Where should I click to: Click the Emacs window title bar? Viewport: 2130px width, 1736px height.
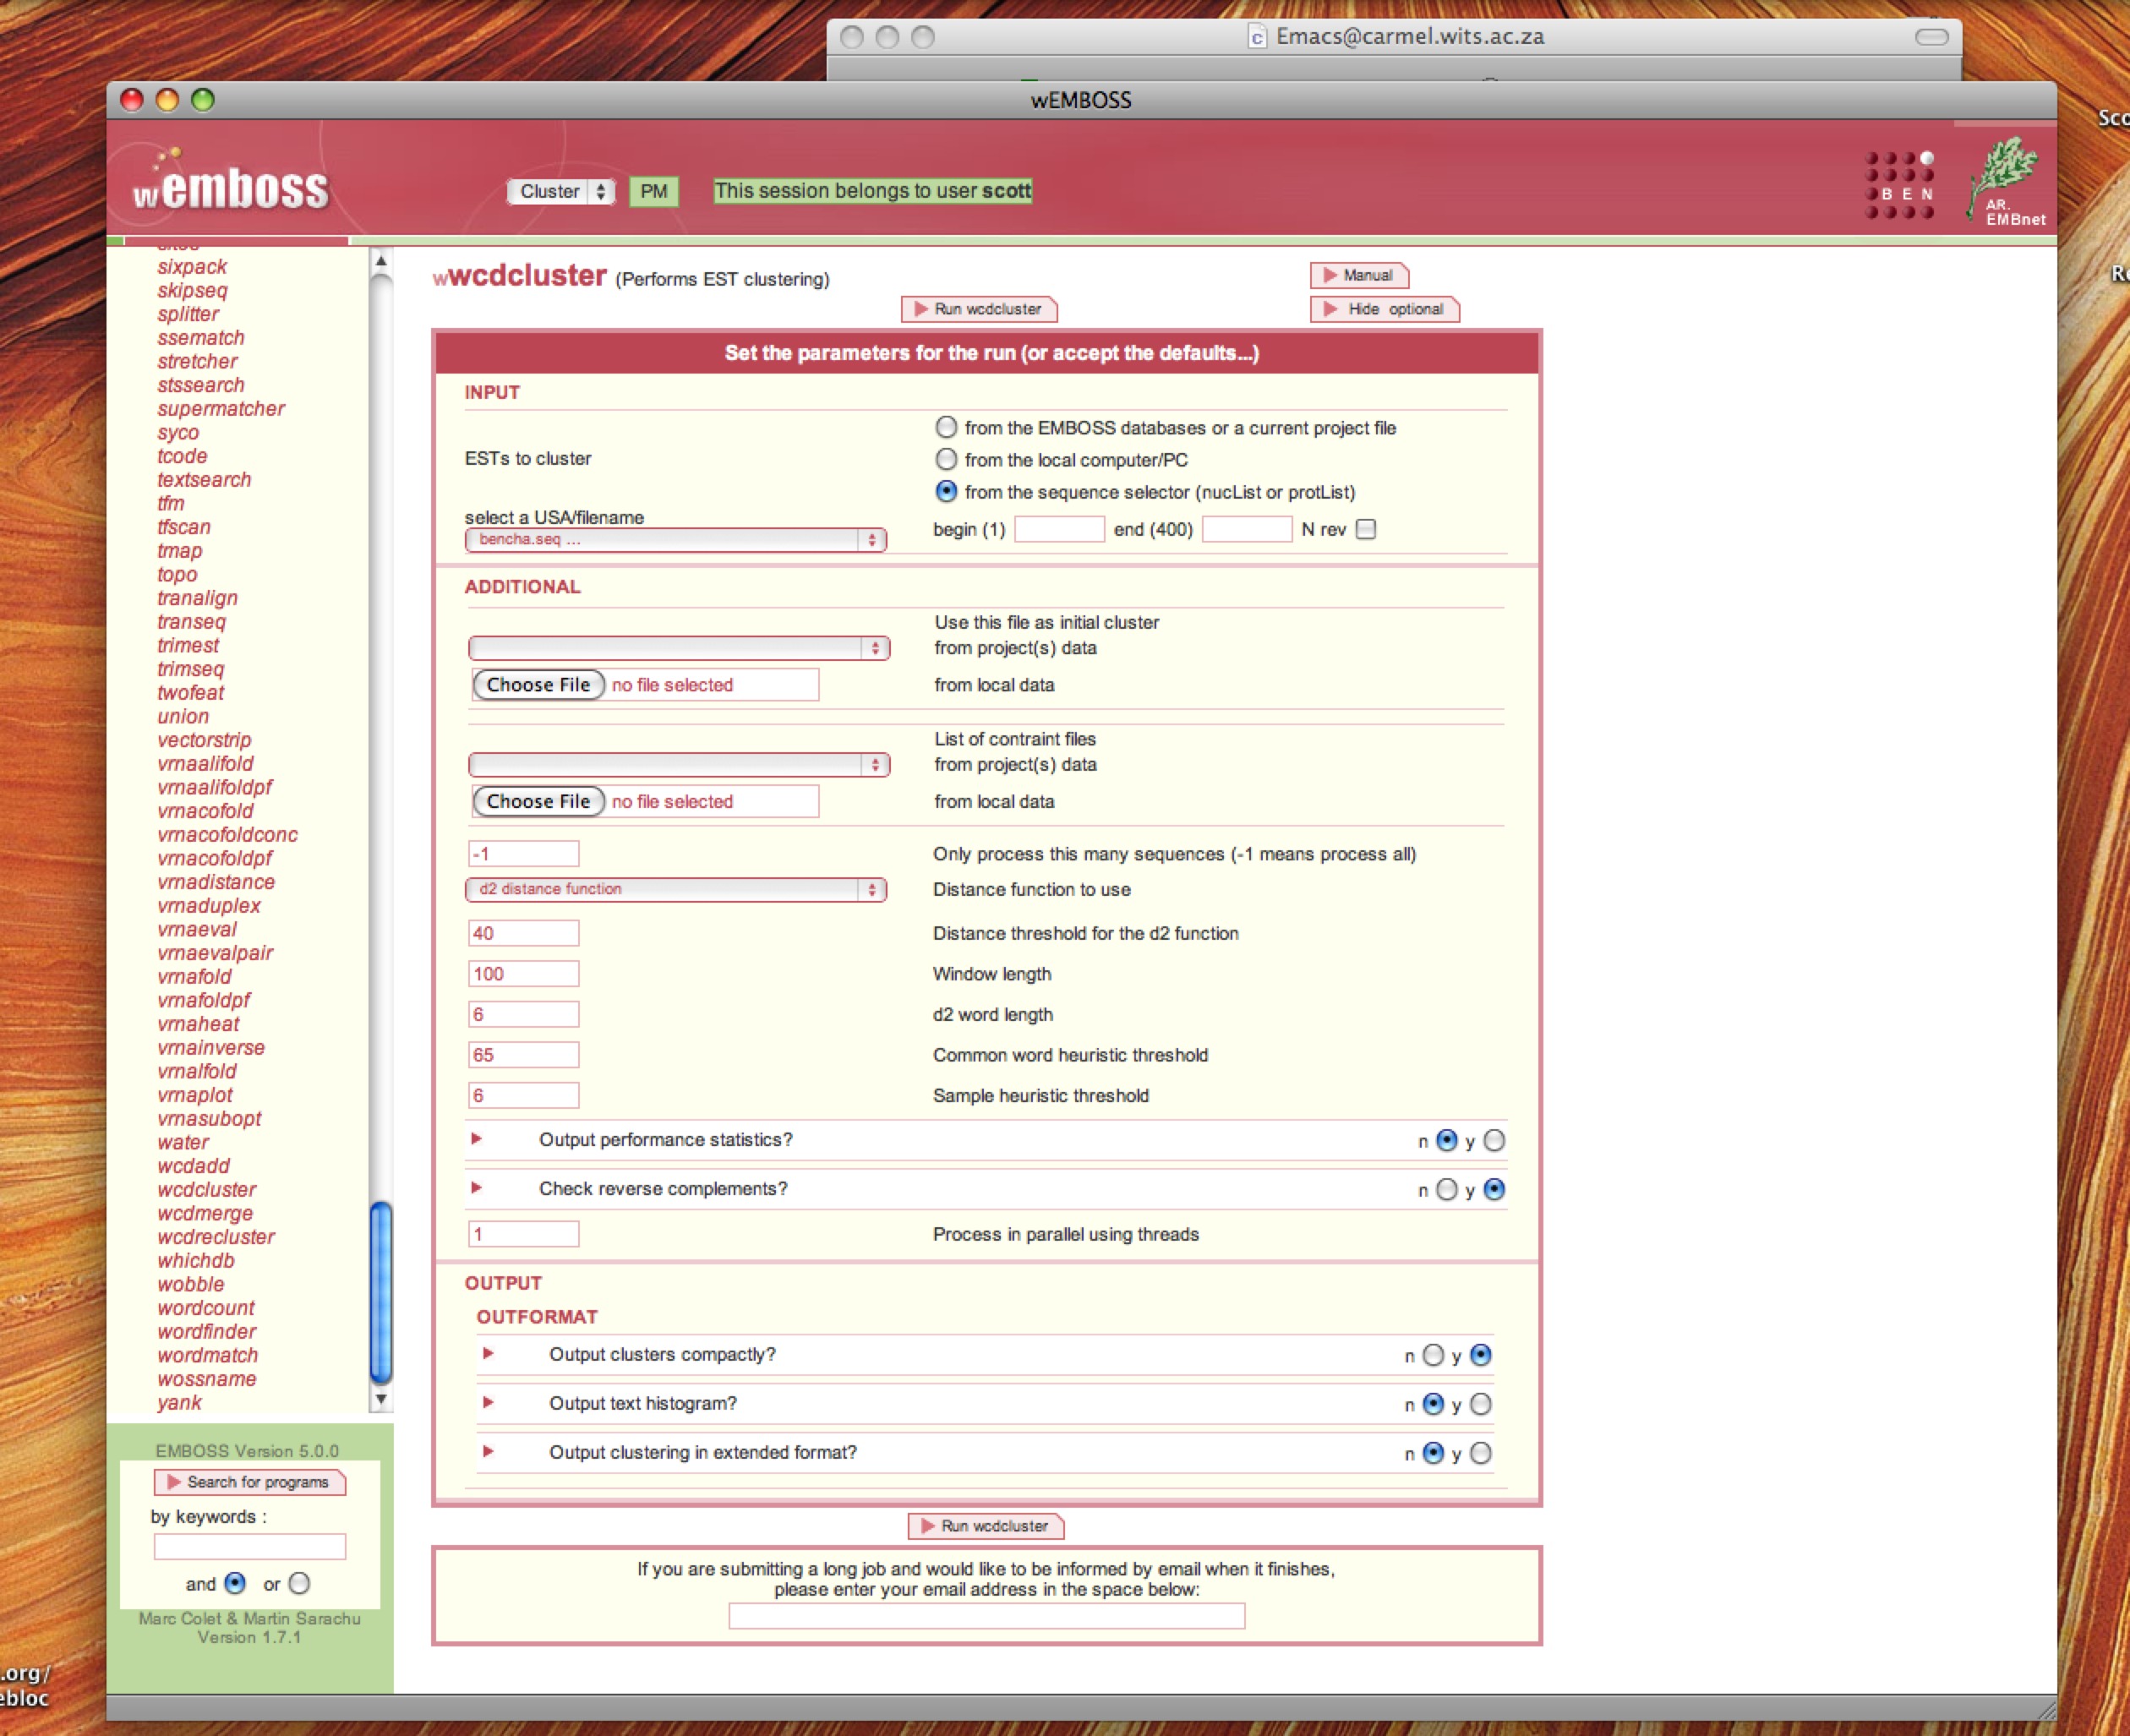1394,37
